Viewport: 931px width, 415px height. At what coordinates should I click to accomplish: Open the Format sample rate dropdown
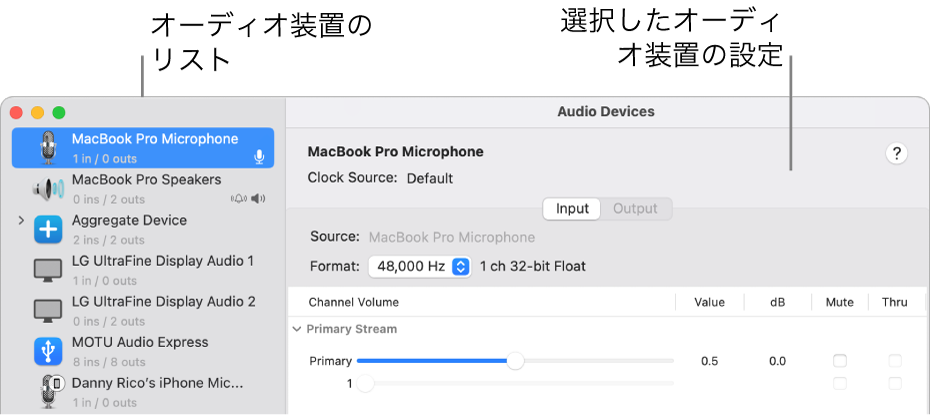(420, 267)
